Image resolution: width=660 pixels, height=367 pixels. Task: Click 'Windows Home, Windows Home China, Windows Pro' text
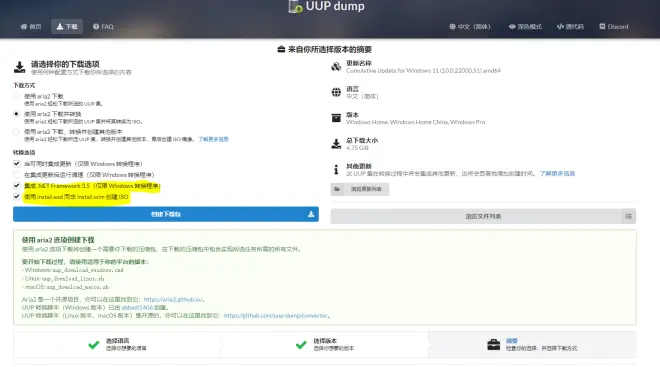coord(415,122)
